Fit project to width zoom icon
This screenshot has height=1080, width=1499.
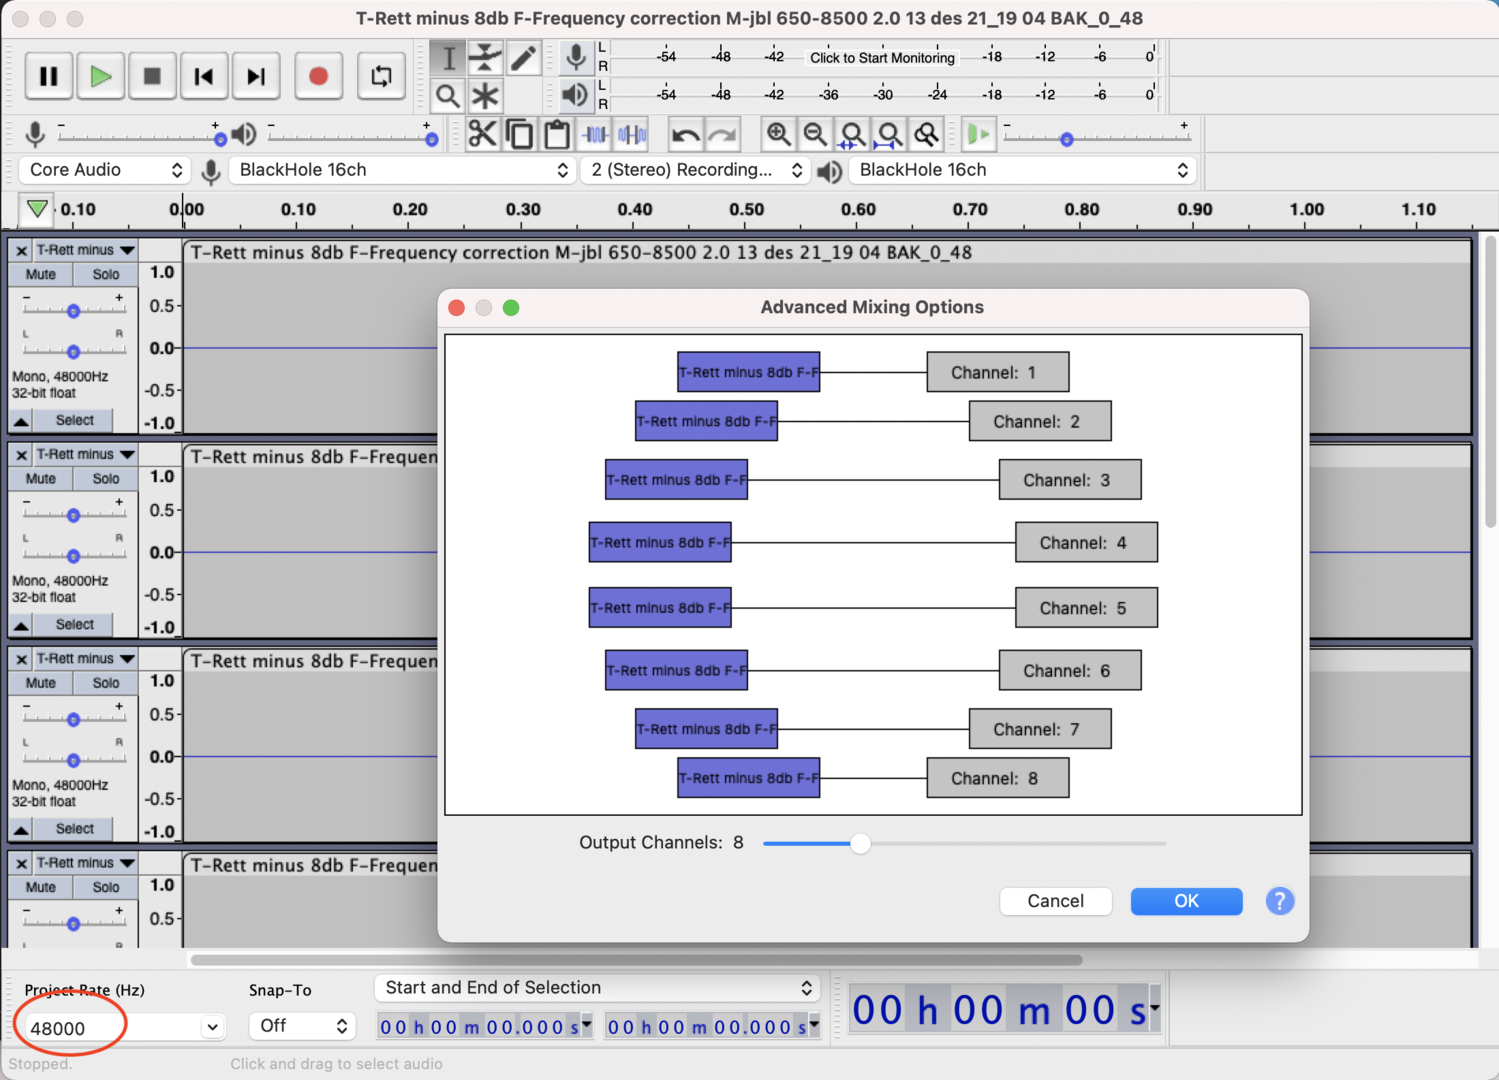(889, 134)
